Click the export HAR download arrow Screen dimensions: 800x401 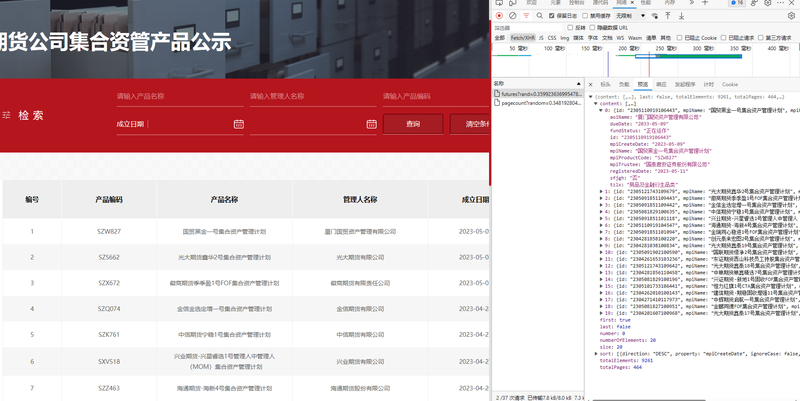(x=681, y=16)
